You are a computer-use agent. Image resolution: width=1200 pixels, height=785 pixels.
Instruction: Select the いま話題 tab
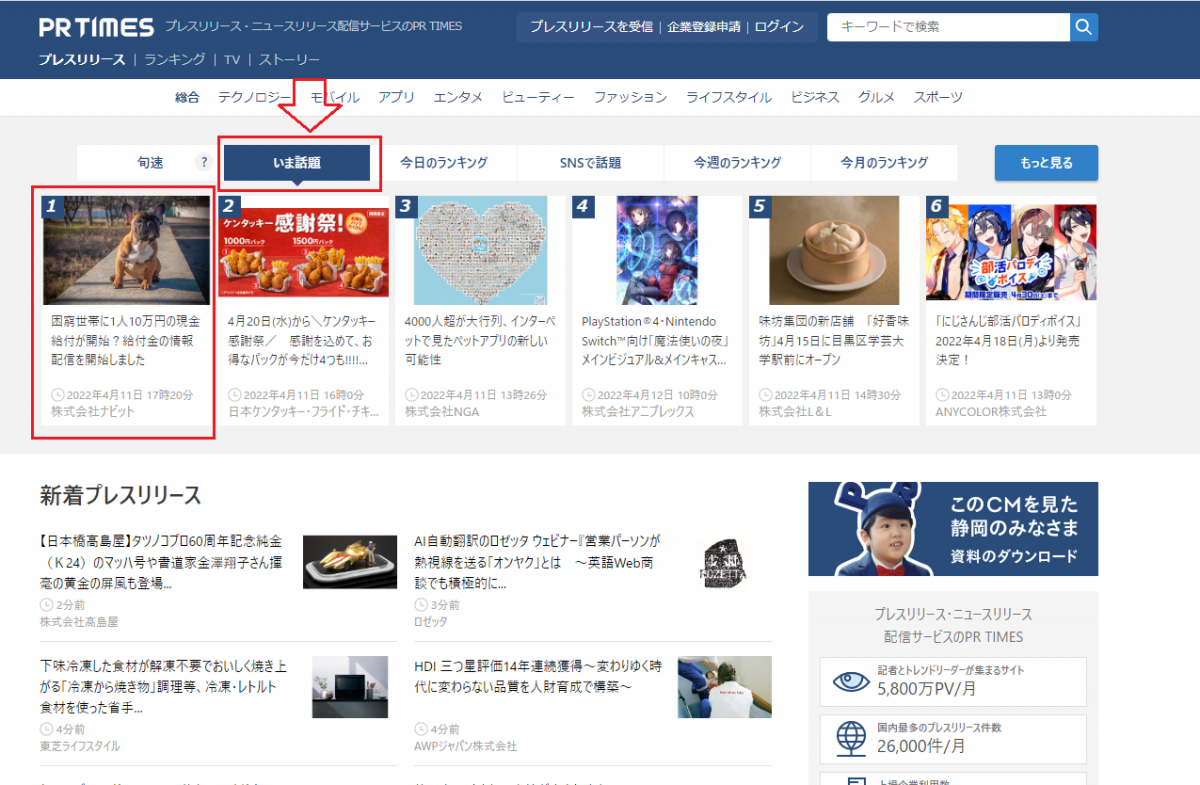[x=297, y=162]
